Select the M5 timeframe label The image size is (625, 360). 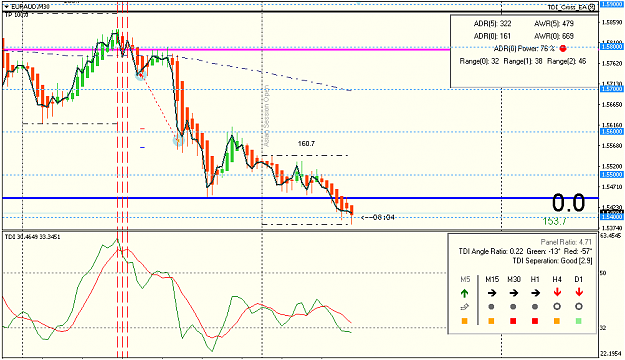coord(465,279)
